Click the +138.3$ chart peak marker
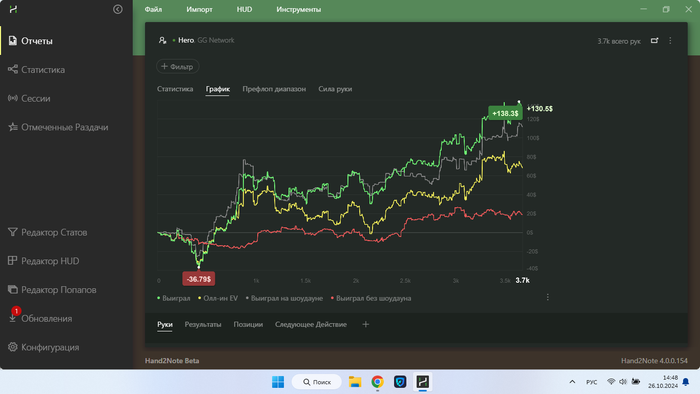 [505, 113]
